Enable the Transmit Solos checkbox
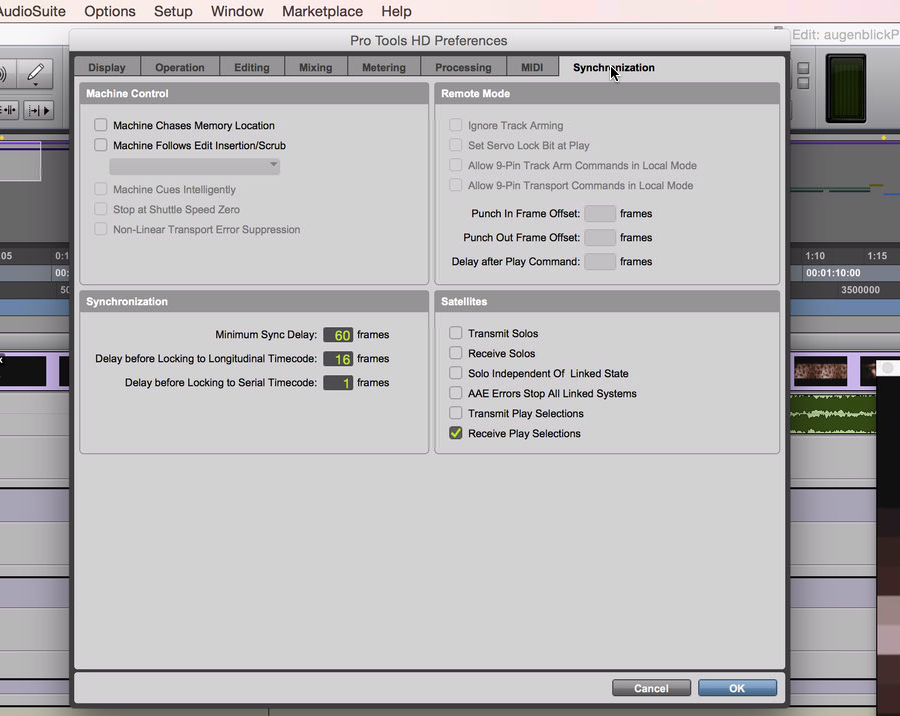 click(456, 334)
